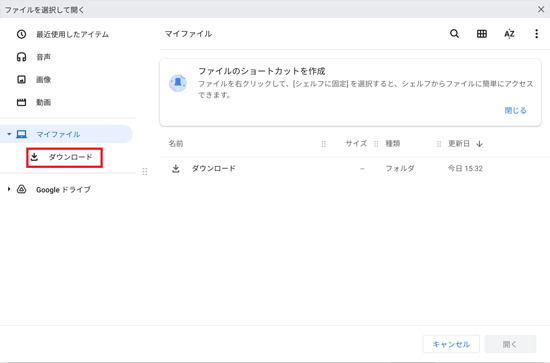Toggle the 更新日 sort direction arrow
The width and height of the screenshot is (550, 363).
[x=479, y=144]
